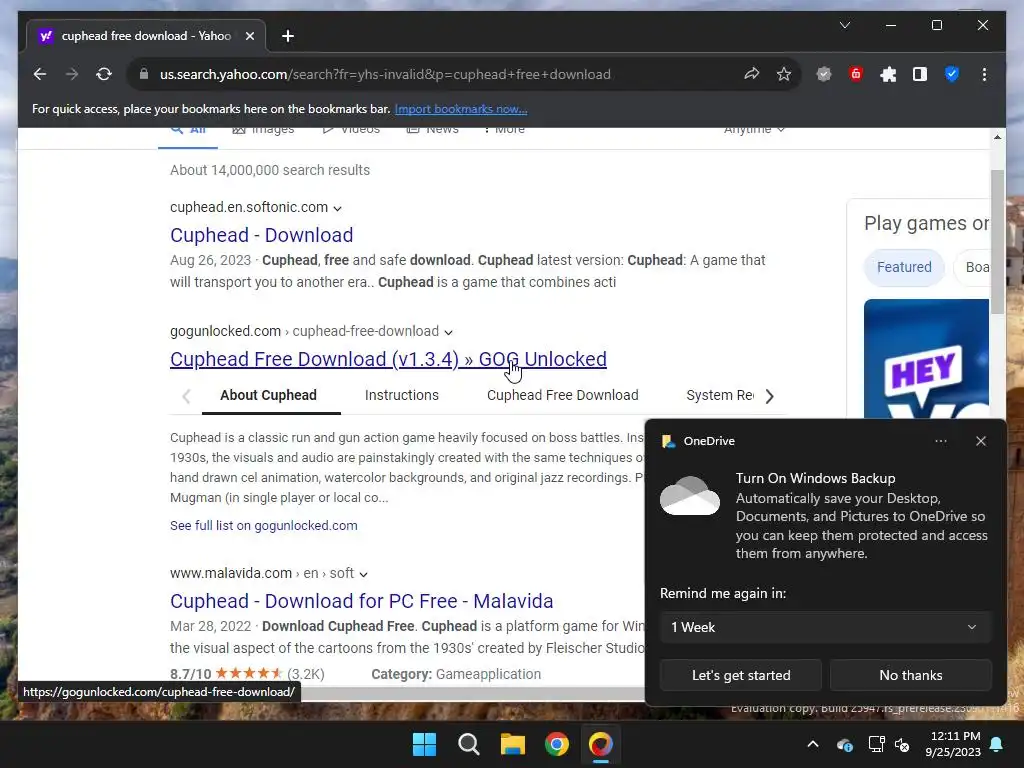Image resolution: width=1024 pixels, height=768 pixels.
Task: Click scrollbar up arrow
Action: click(x=997, y=137)
